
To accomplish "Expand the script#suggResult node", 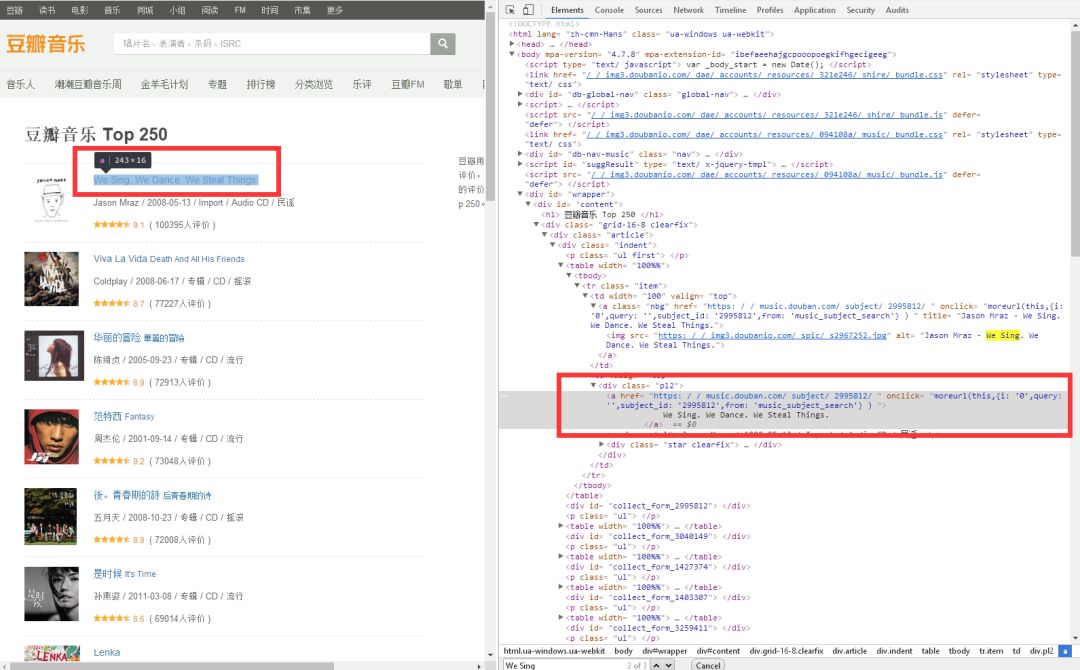I will (520, 164).
